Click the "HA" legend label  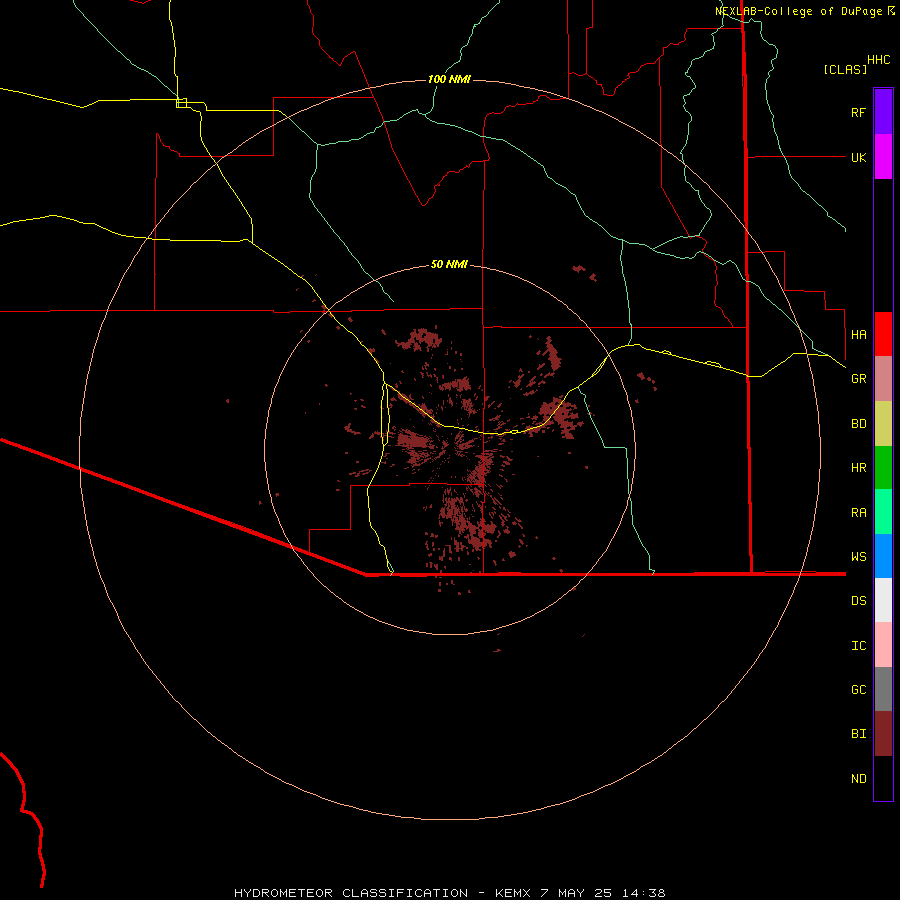click(x=858, y=334)
